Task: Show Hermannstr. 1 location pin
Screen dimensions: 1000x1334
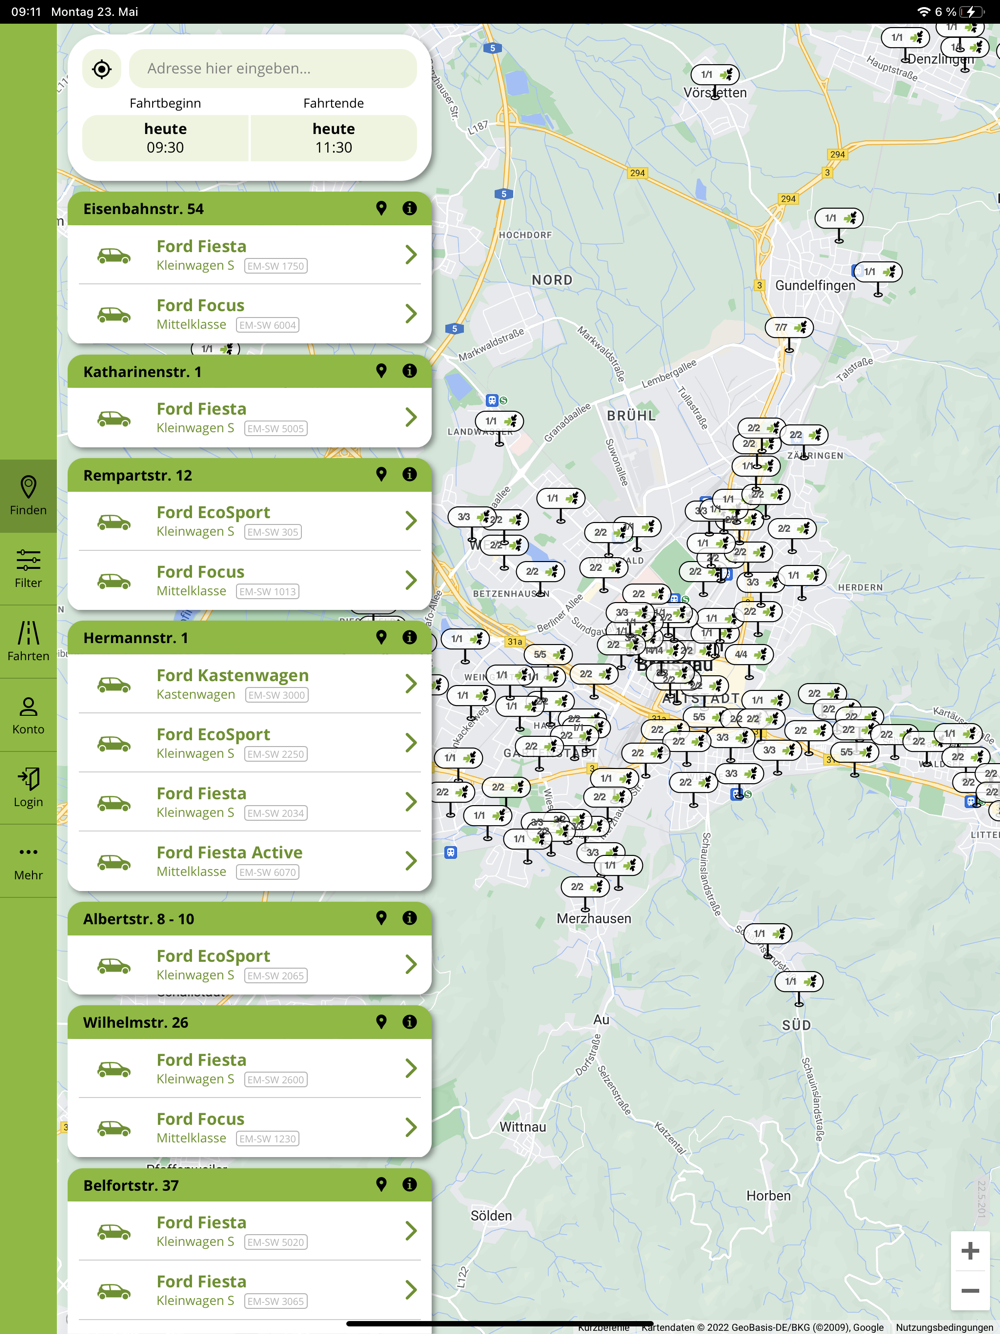Action: point(381,637)
